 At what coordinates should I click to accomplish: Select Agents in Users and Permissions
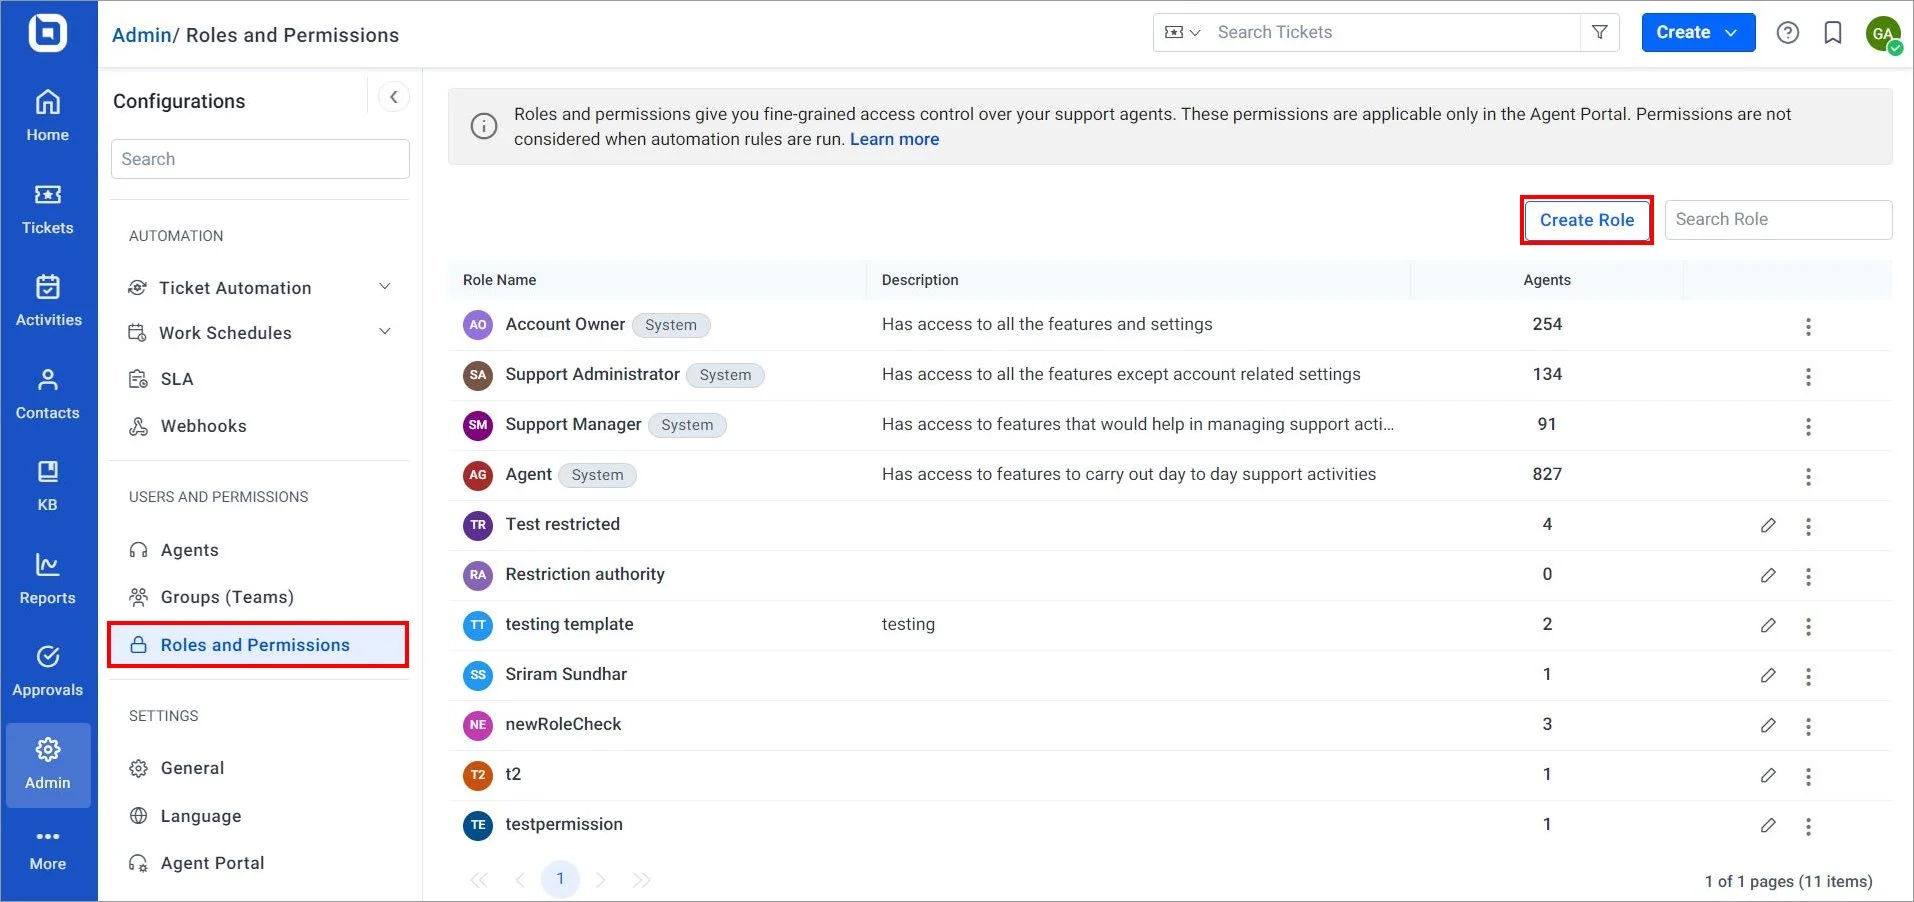[189, 550]
